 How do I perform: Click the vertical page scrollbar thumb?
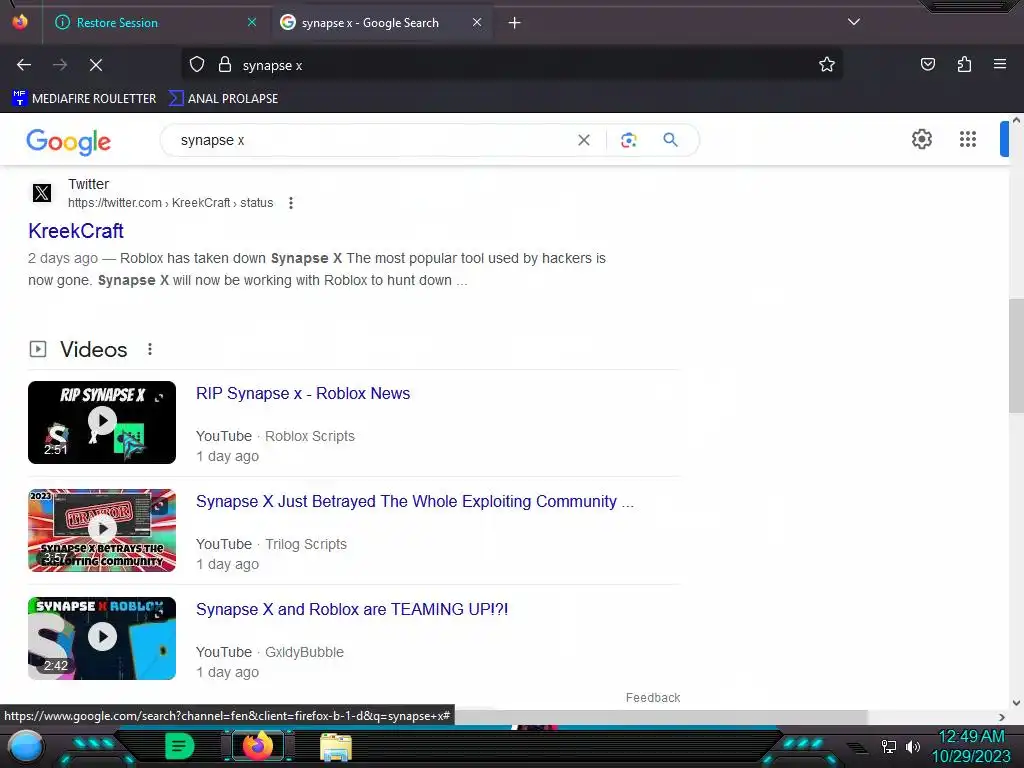pos(1016,355)
